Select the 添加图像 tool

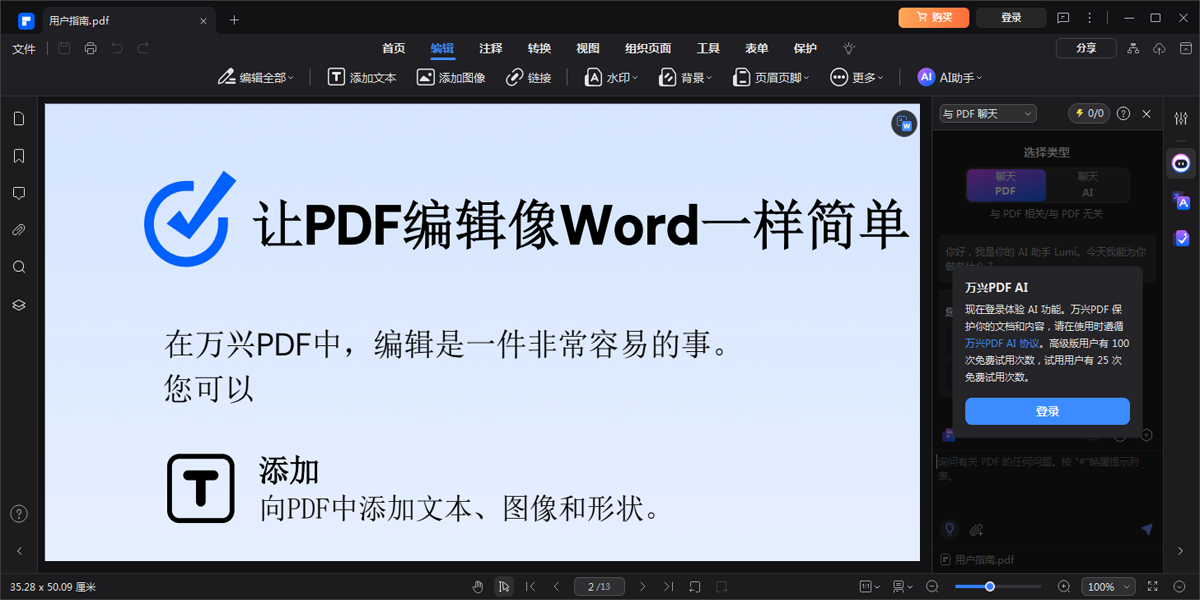coord(453,76)
